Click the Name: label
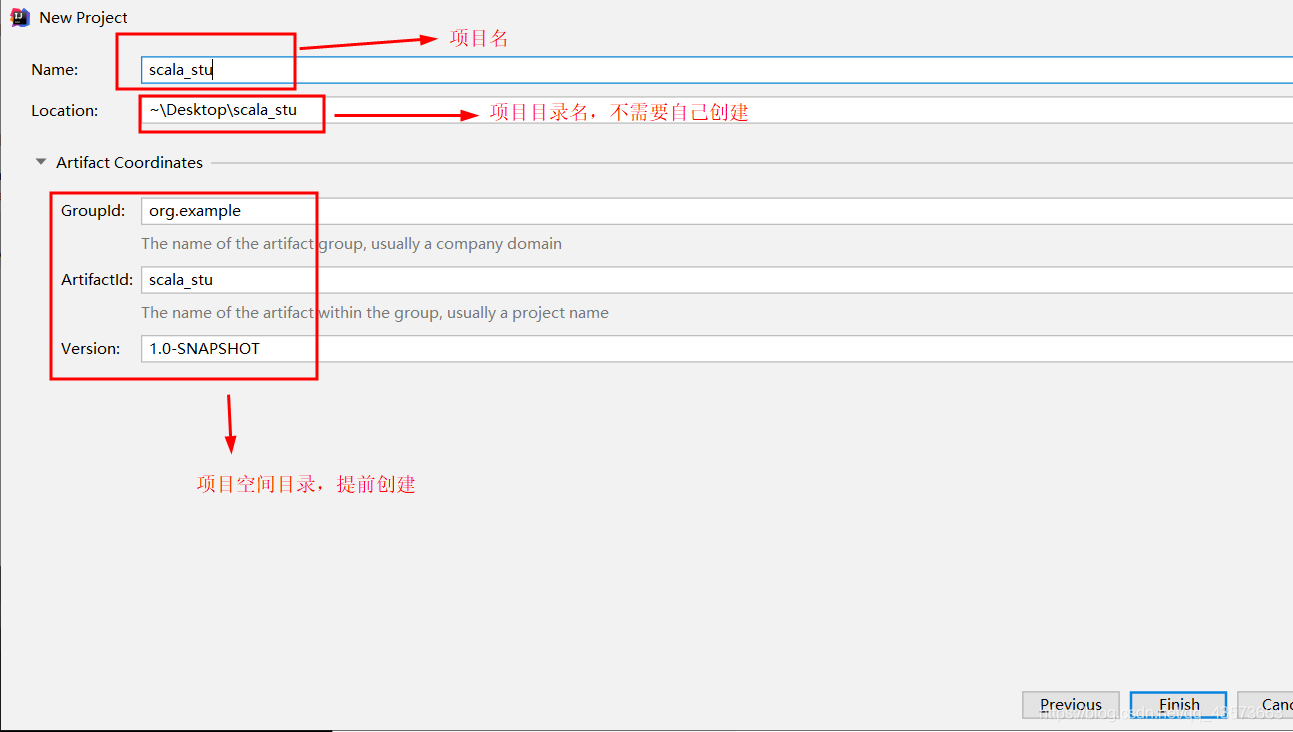The image size is (1293, 732). pos(55,70)
